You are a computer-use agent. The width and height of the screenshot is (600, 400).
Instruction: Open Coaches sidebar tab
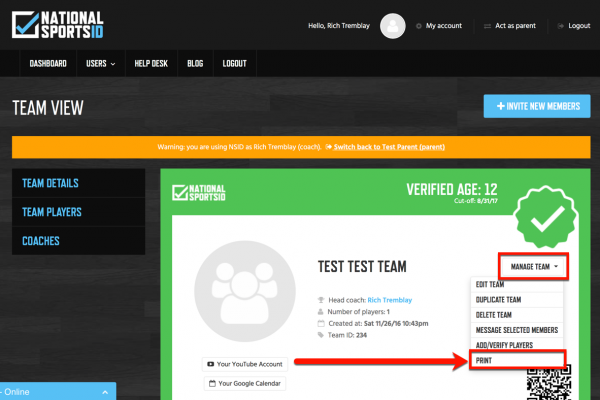[x=78, y=241]
